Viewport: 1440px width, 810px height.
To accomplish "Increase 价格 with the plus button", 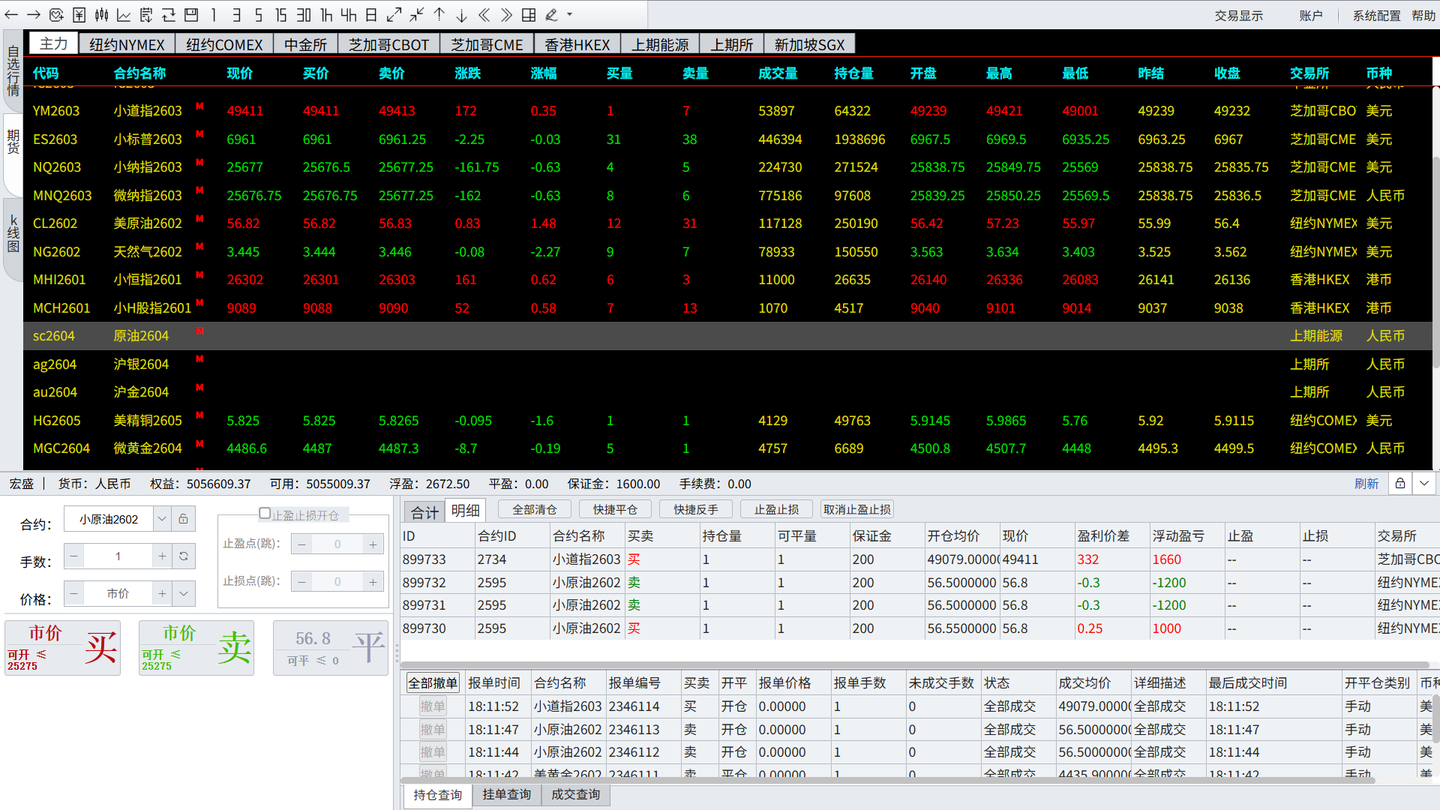I will (162, 594).
